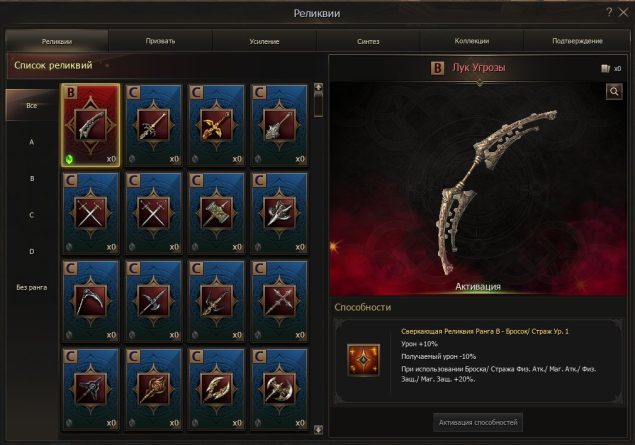This screenshot has width=635, height=445.
Task: Open the Синтез tab
Action: pos(368,41)
